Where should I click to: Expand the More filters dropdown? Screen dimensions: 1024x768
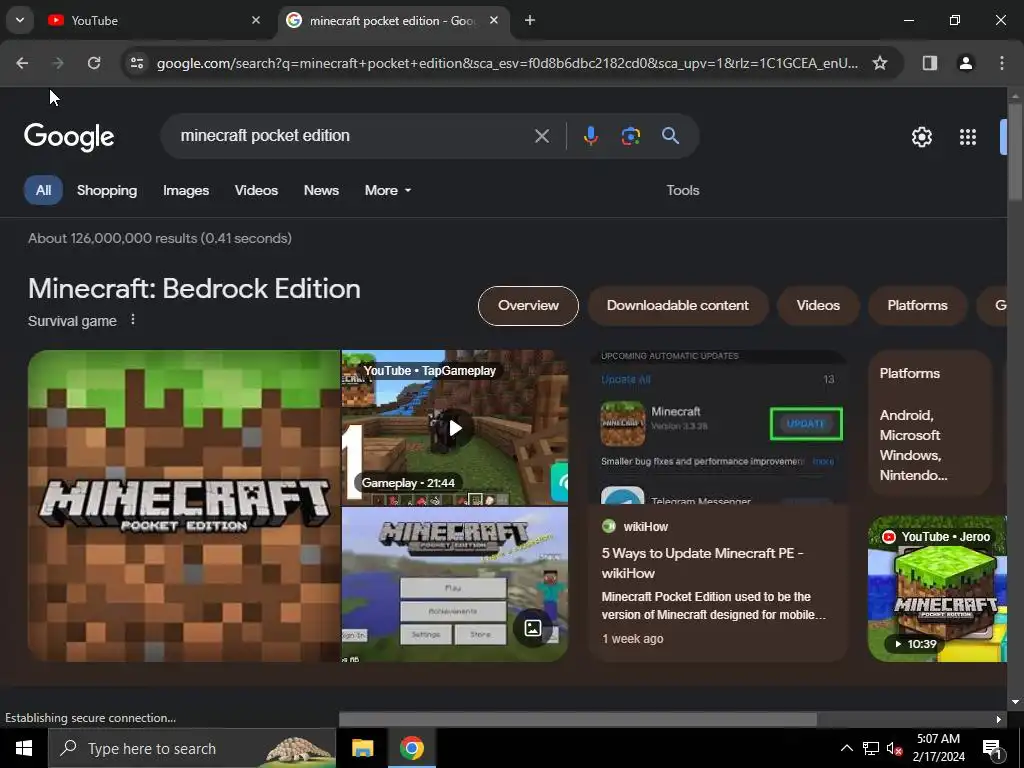388,190
